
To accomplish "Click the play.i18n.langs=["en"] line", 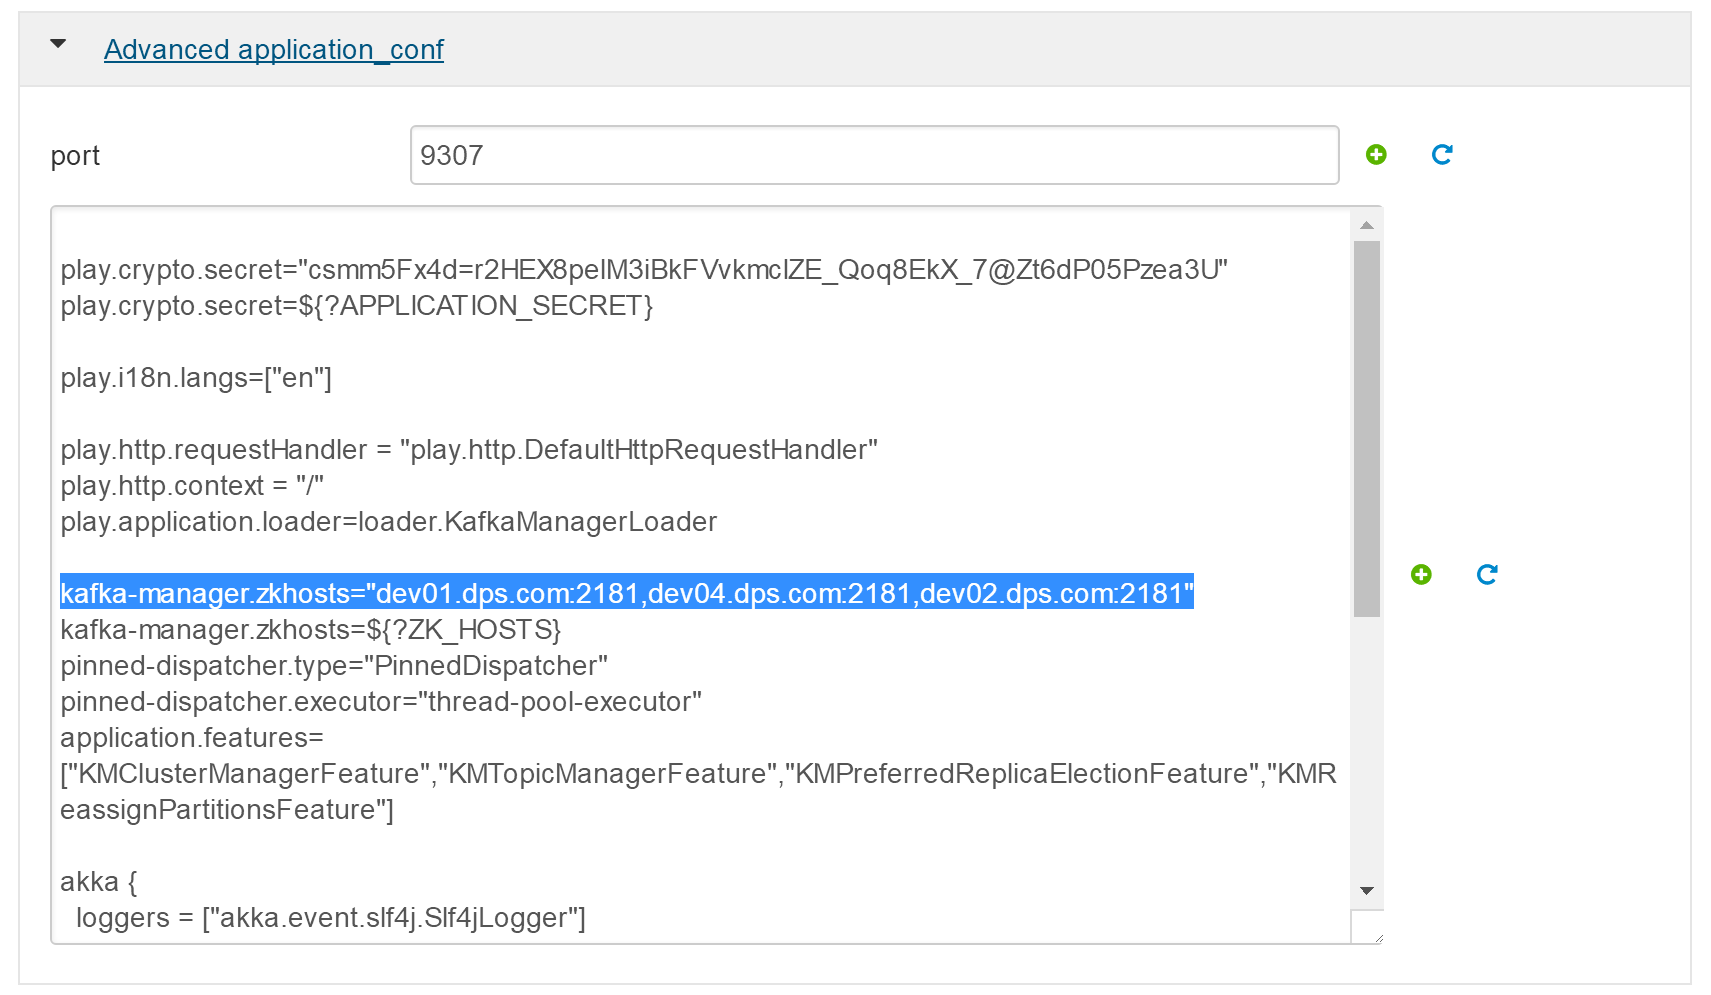I will (196, 377).
